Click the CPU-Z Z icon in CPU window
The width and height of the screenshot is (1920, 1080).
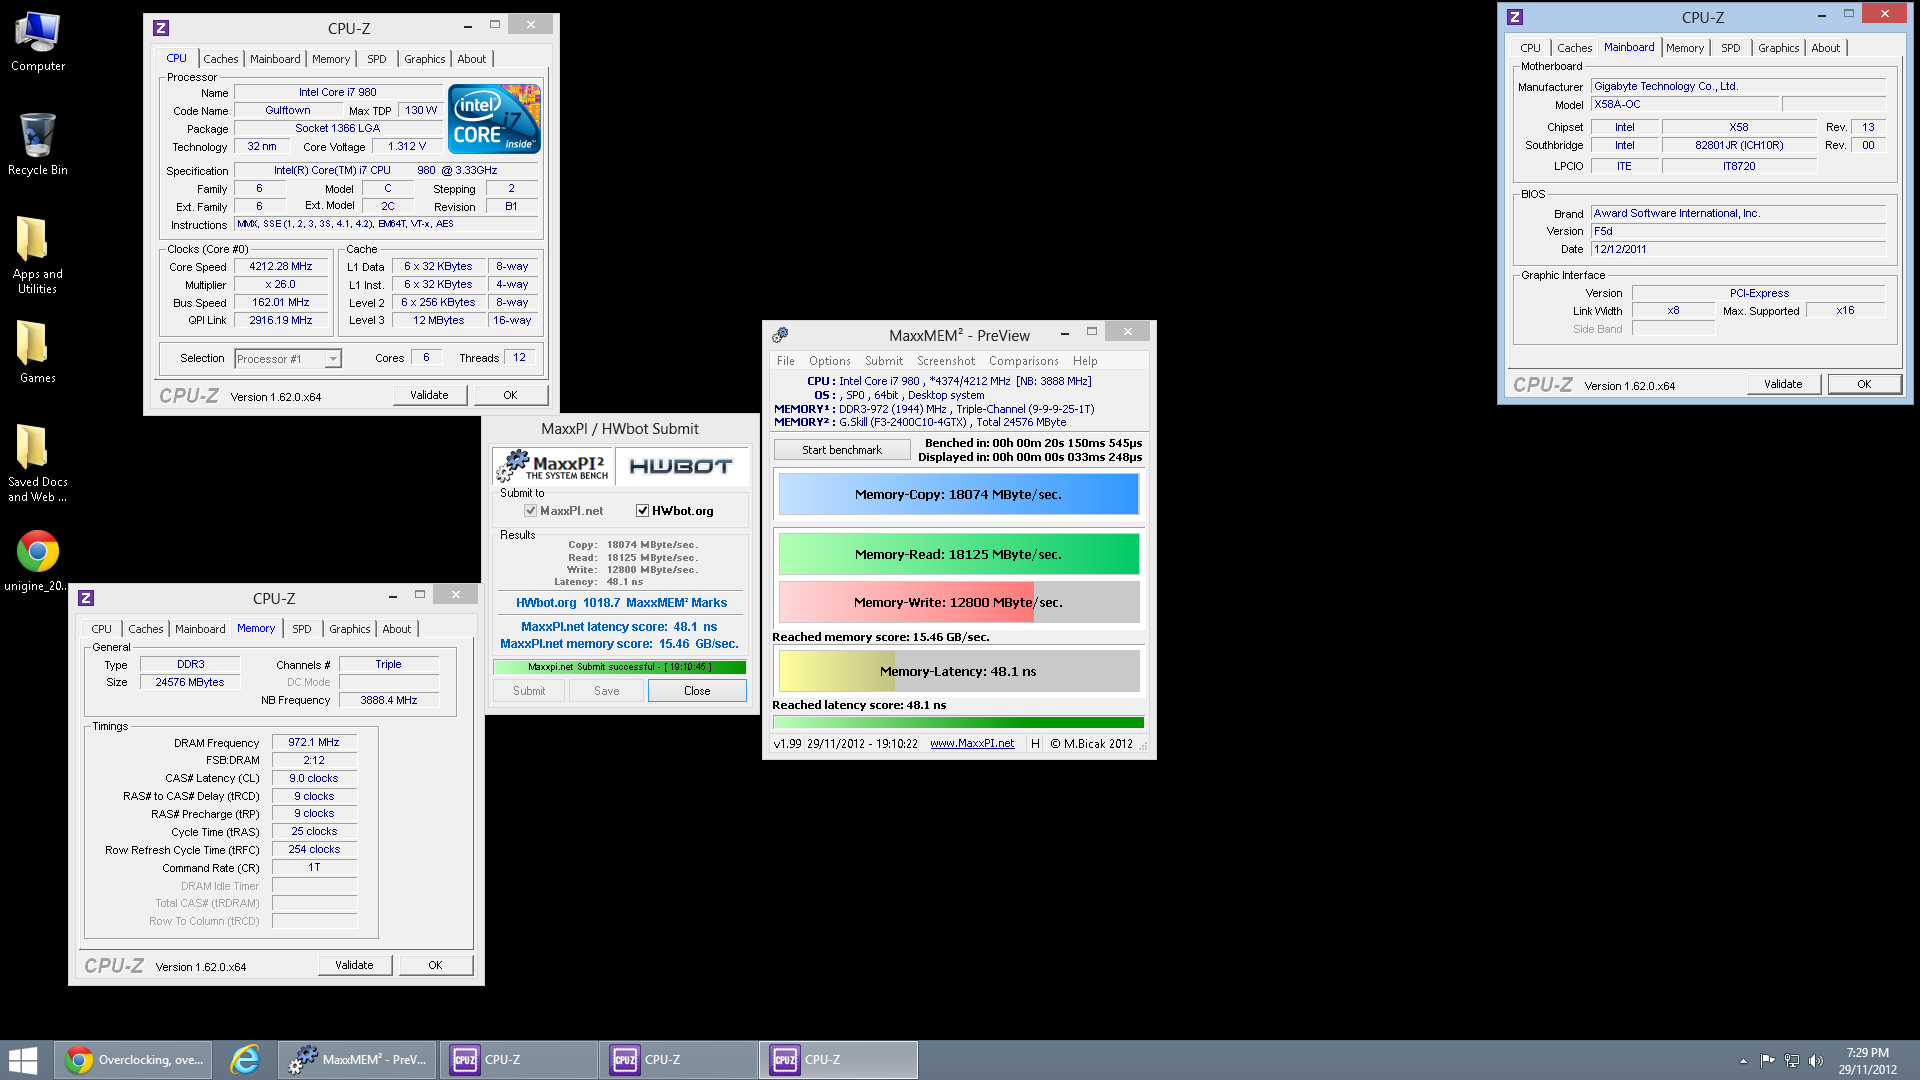[161, 28]
